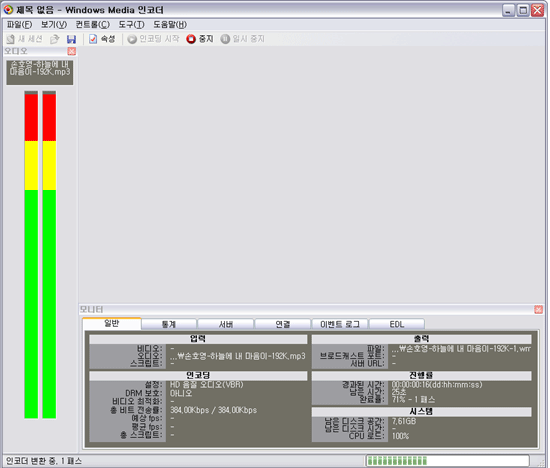Click the left audio level meter
The width and height of the screenshot is (550, 468).
coord(31,255)
